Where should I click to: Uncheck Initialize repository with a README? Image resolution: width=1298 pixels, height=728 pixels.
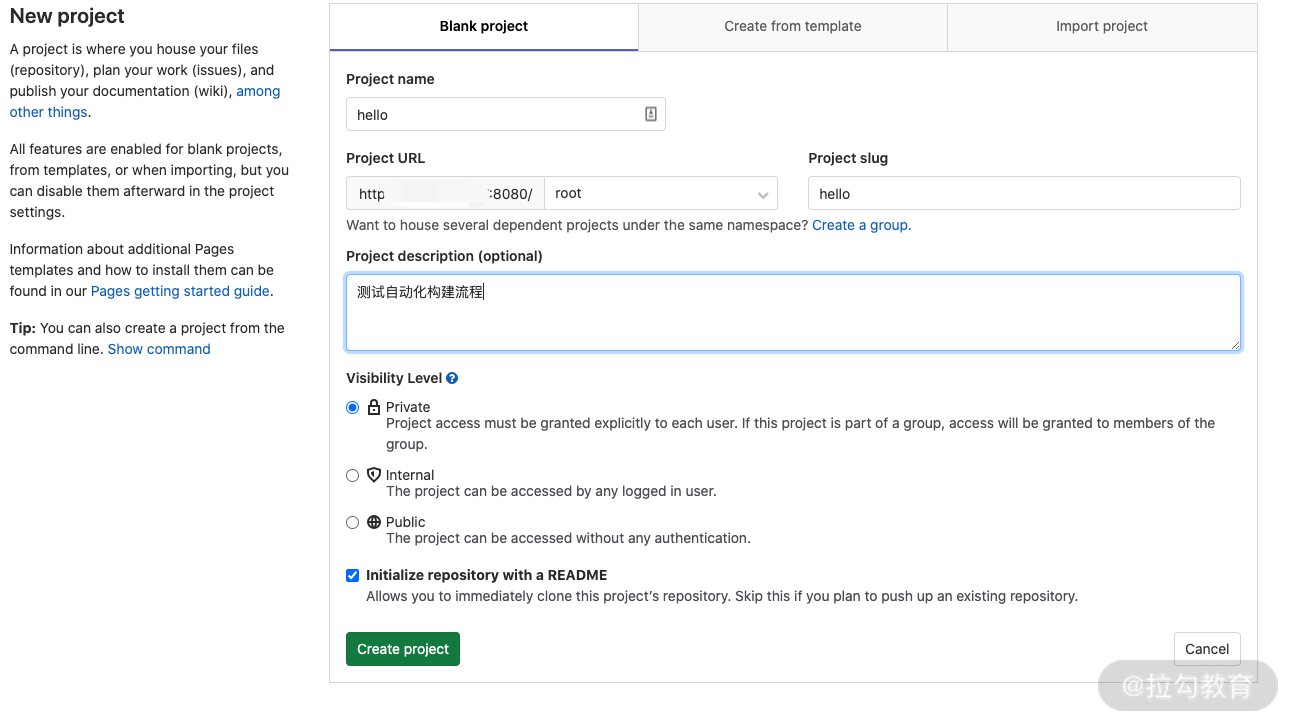pos(352,575)
